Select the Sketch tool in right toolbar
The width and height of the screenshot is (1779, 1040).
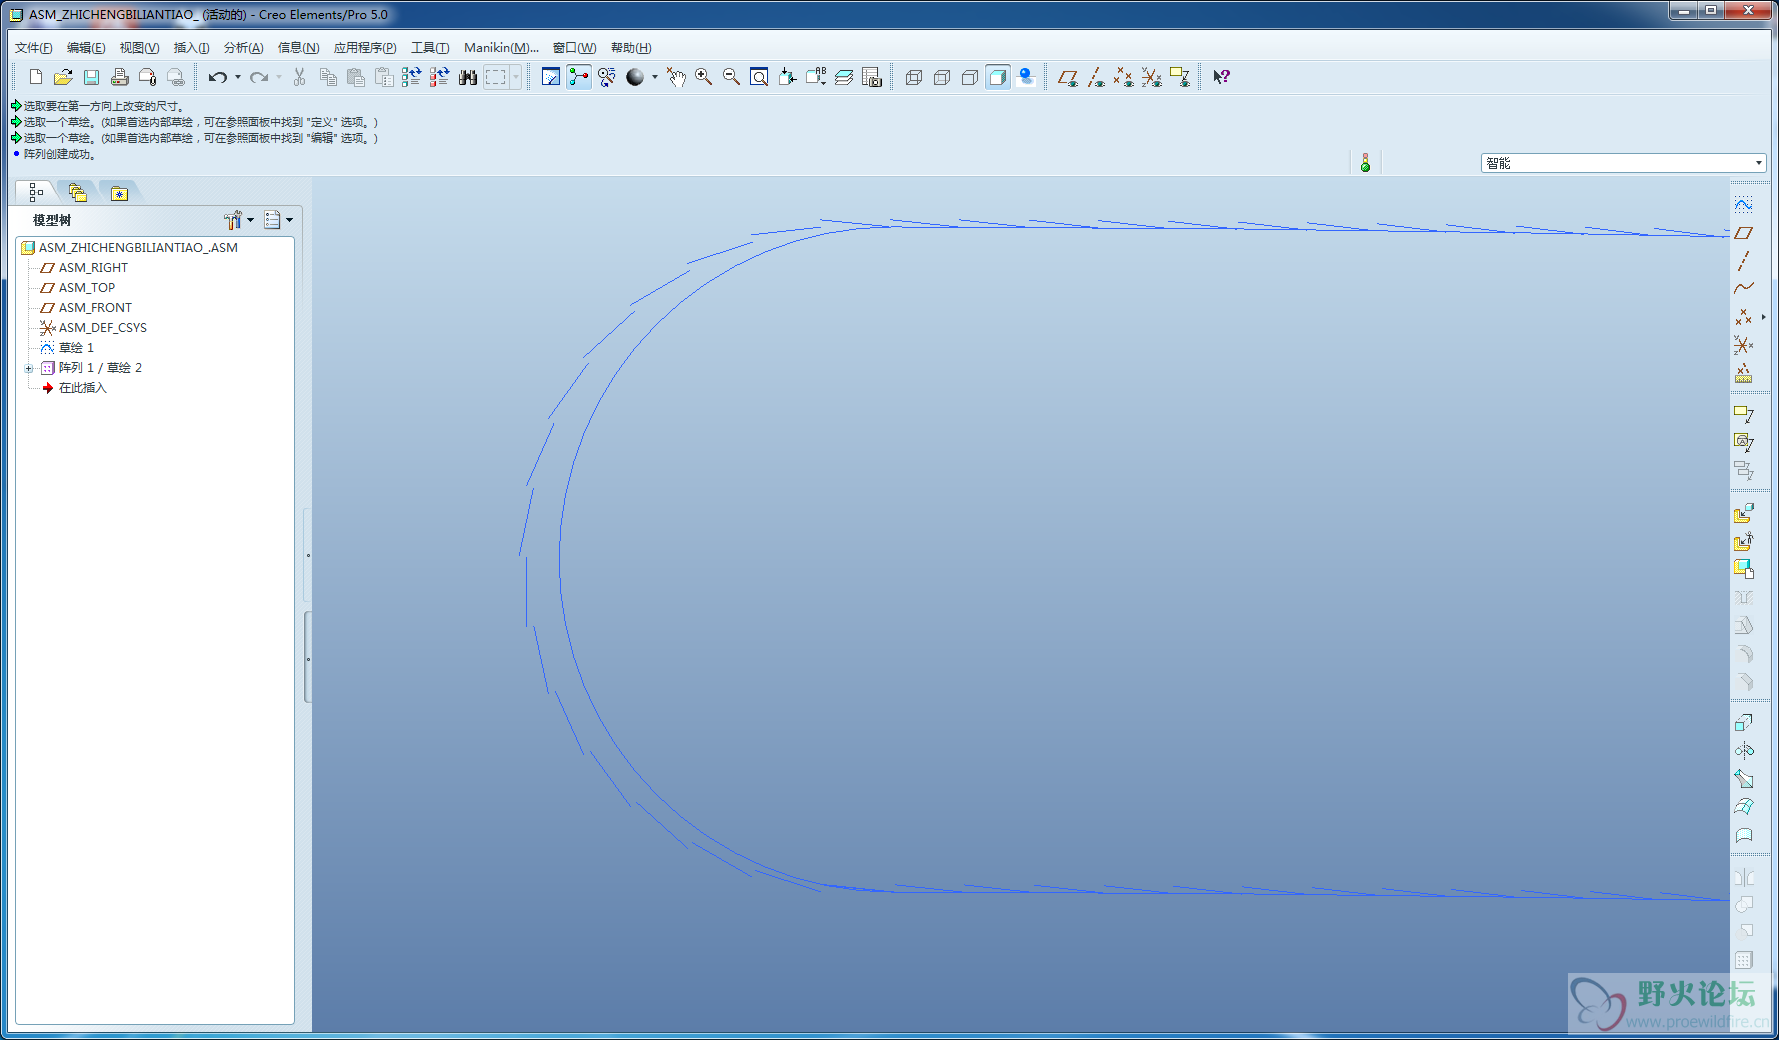(x=1743, y=204)
